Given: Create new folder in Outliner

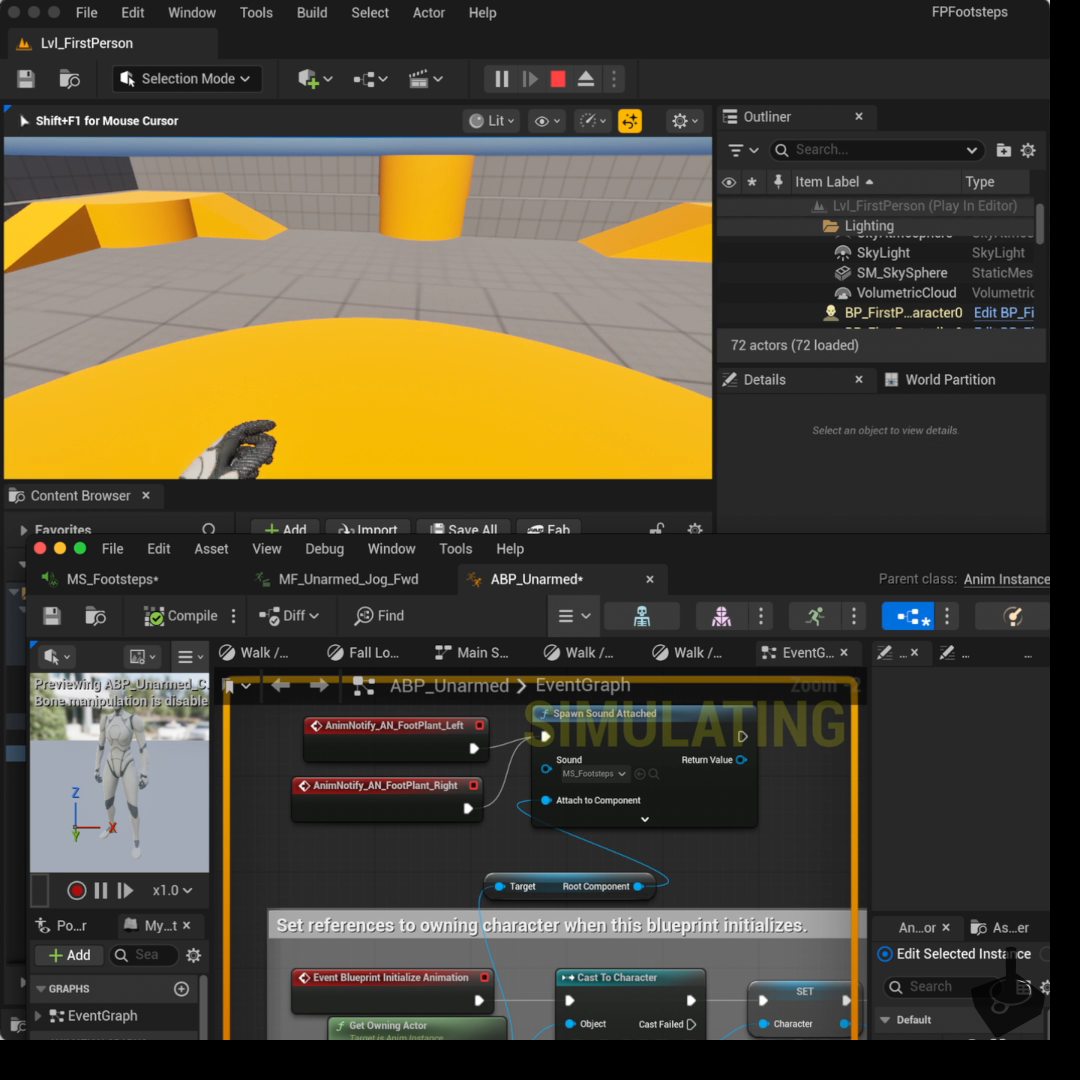Looking at the screenshot, I should point(1003,150).
